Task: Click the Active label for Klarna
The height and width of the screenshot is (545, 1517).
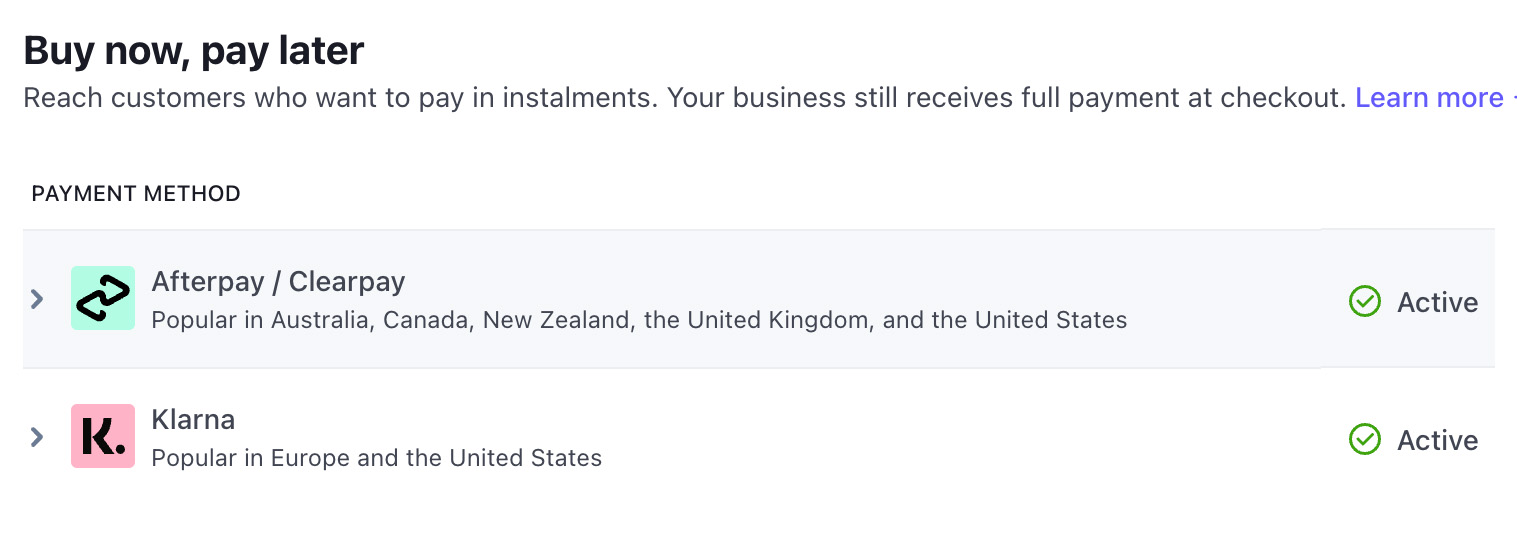Action: pyautogui.click(x=1437, y=440)
